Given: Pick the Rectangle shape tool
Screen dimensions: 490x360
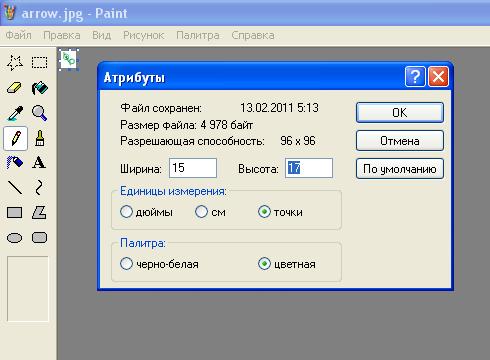Looking at the screenshot, I should (15, 212).
